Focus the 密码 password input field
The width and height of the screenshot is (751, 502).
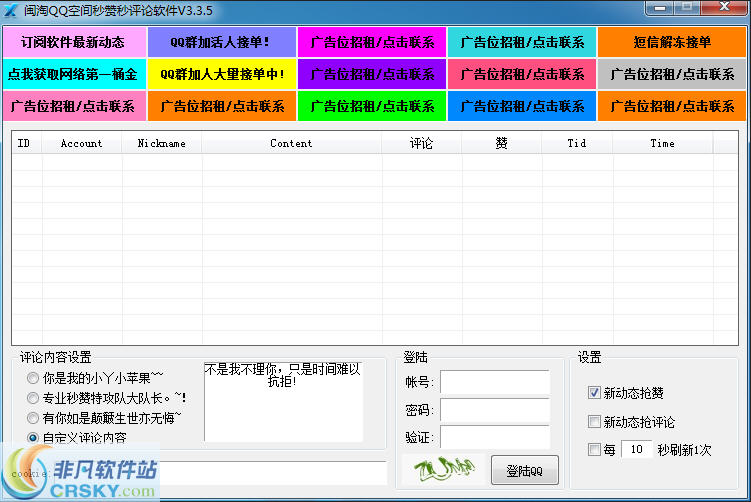click(495, 410)
